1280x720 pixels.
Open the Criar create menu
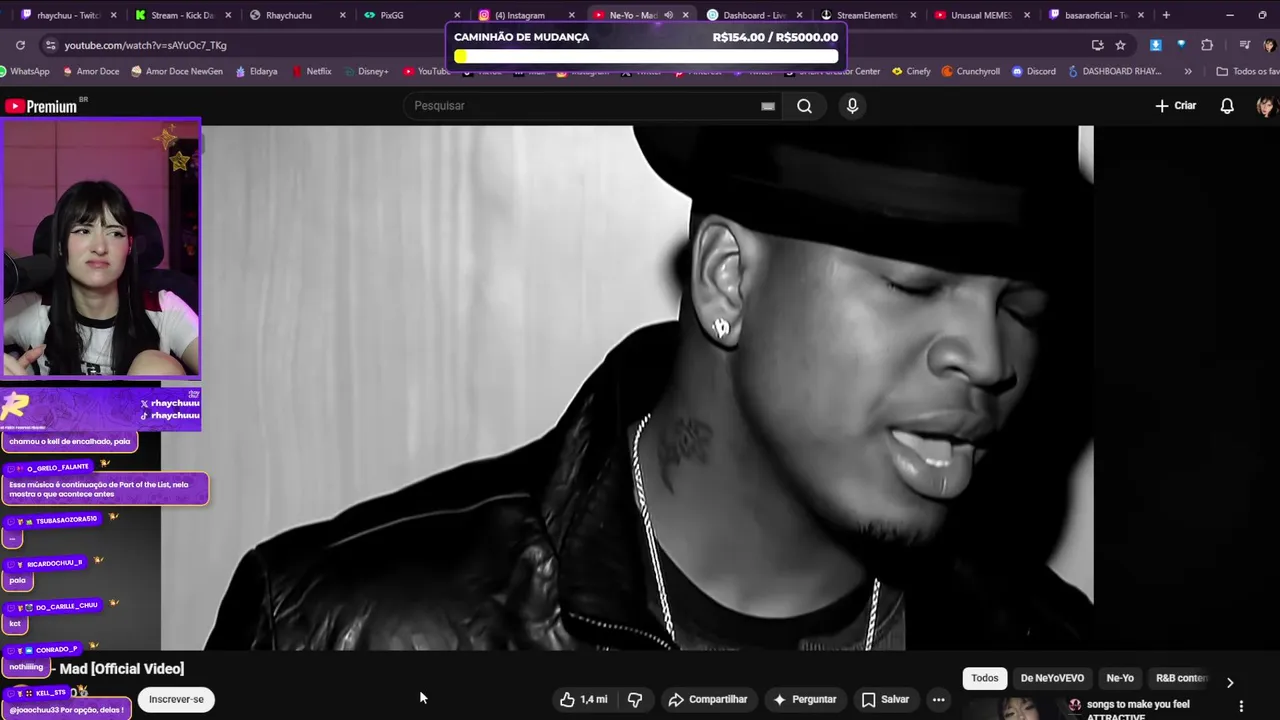[x=1176, y=106]
